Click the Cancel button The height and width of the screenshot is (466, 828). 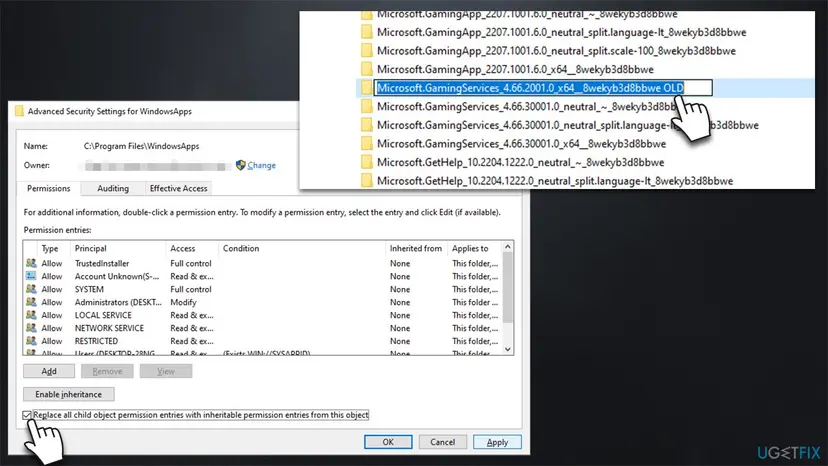click(x=443, y=442)
